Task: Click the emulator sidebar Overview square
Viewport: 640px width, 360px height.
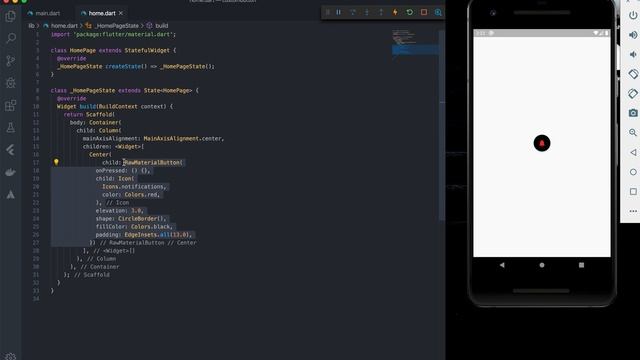Action: tap(633, 191)
